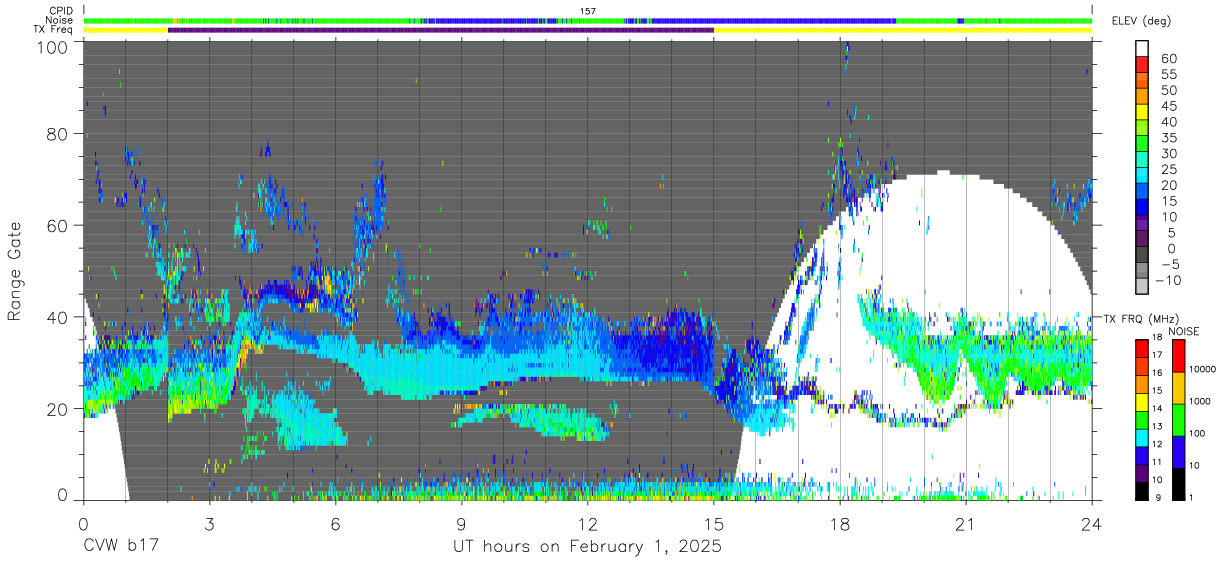Click the red top segment of the TX FRQ colorbar
The height and width of the screenshot is (567, 1228).
tap(1141, 346)
